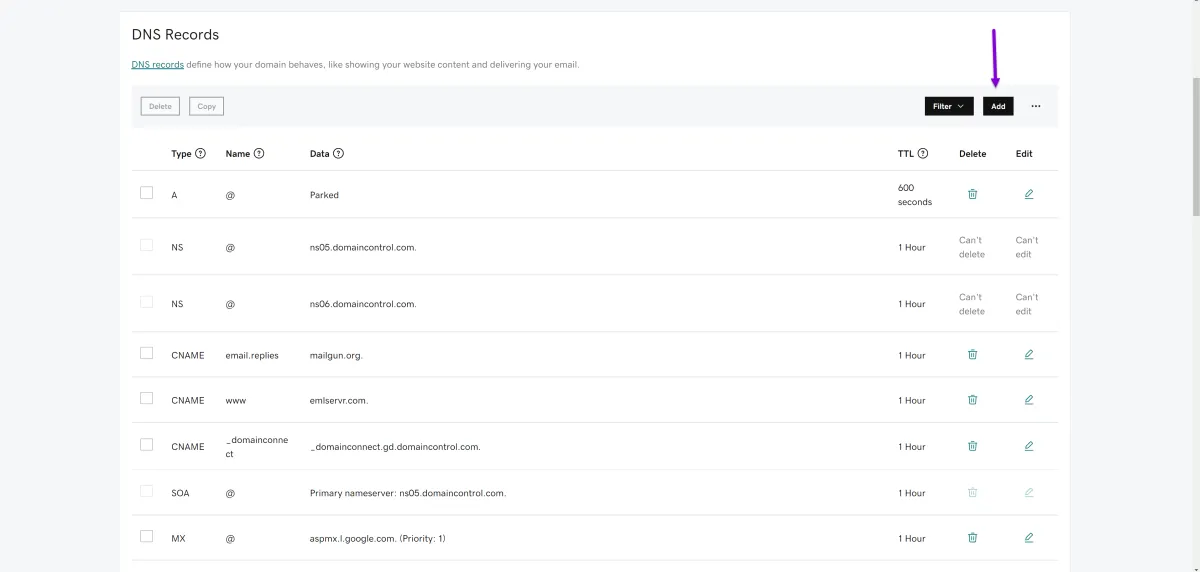Image resolution: width=1200 pixels, height=572 pixels.
Task: Delete the A record with trash icon
Action: [972, 194]
